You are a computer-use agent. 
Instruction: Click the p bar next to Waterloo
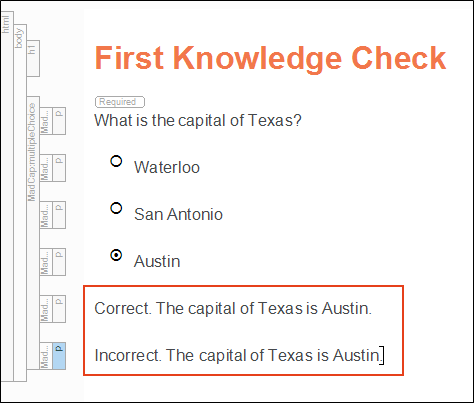pos(59,168)
